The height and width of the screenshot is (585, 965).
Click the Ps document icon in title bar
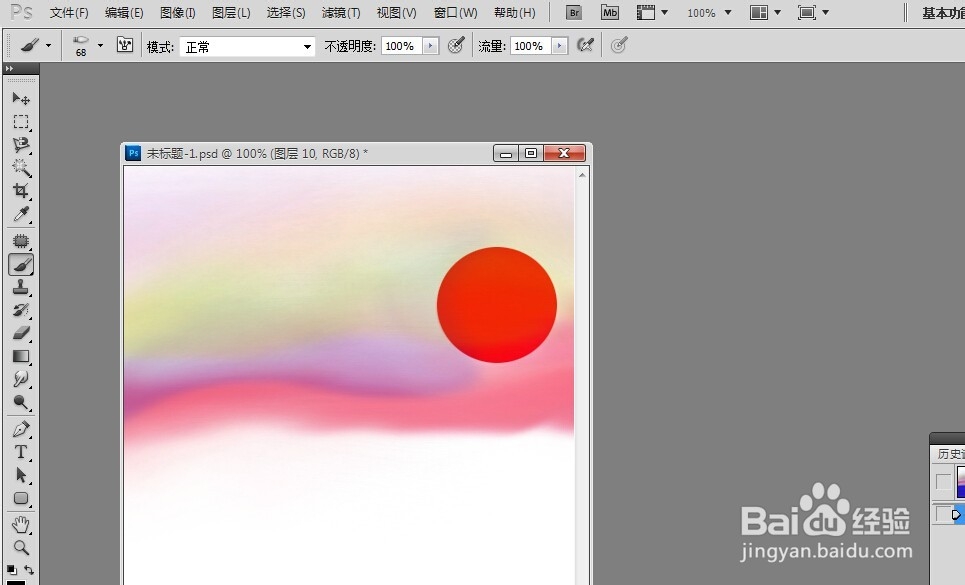pyautogui.click(x=133, y=153)
